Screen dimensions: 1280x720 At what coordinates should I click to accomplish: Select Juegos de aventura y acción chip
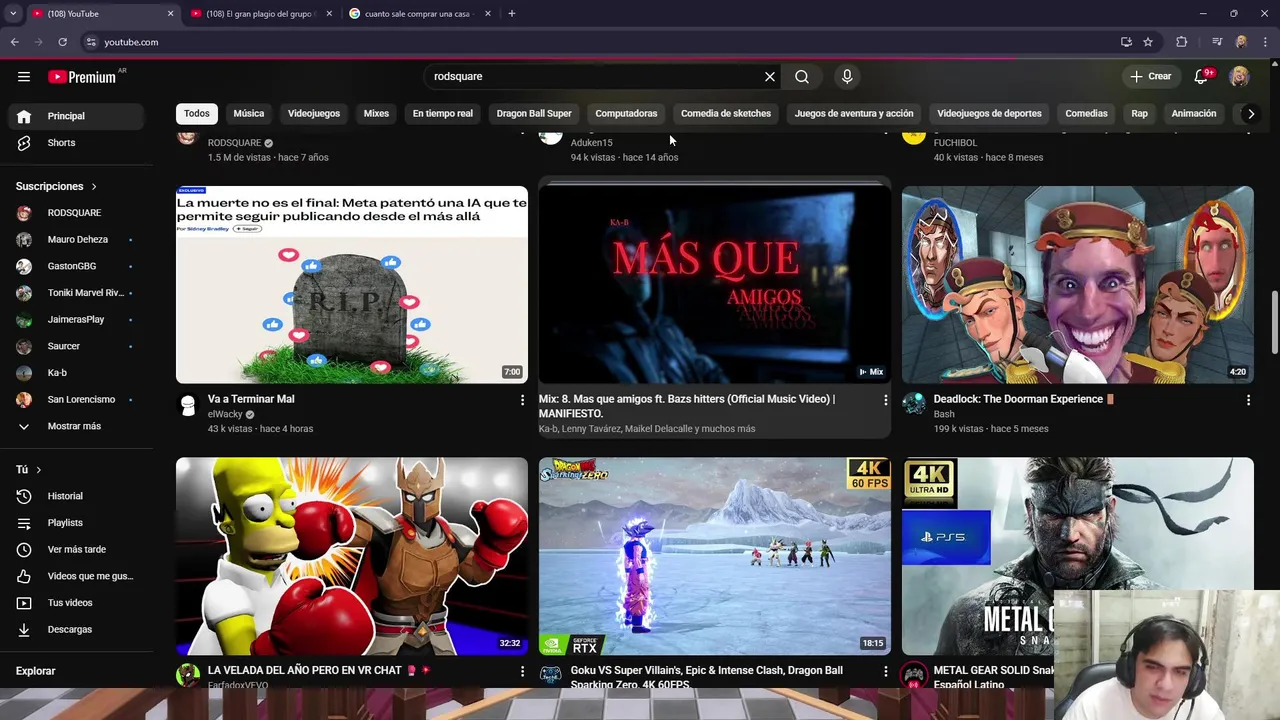tap(854, 113)
